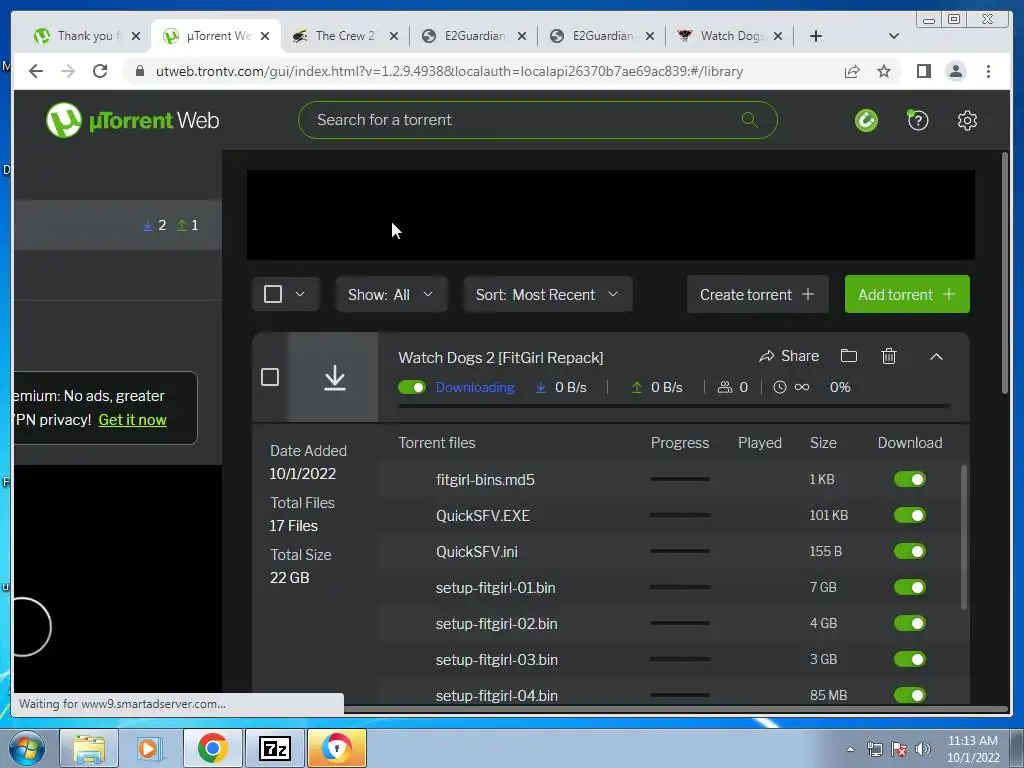1024x768 pixels.
Task: Delete Watch Dogs 2 torrent via trash icon
Action: click(889, 356)
